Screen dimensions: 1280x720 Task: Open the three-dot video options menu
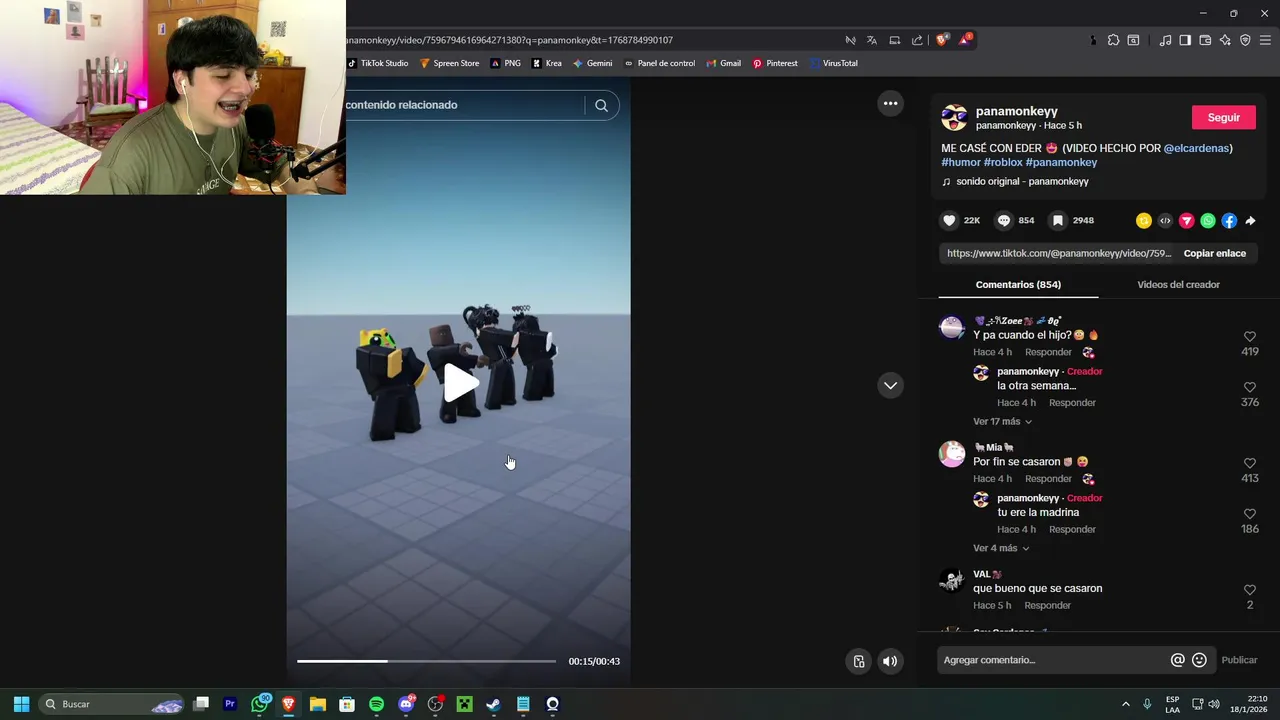(890, 103)
